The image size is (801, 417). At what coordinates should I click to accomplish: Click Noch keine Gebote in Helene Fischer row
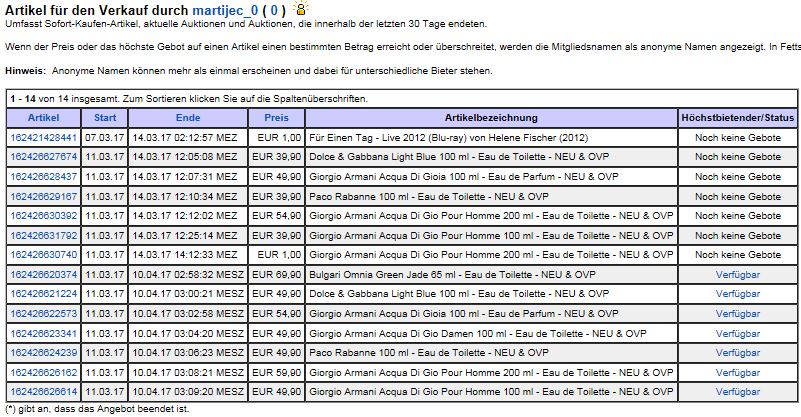[738, 137]
